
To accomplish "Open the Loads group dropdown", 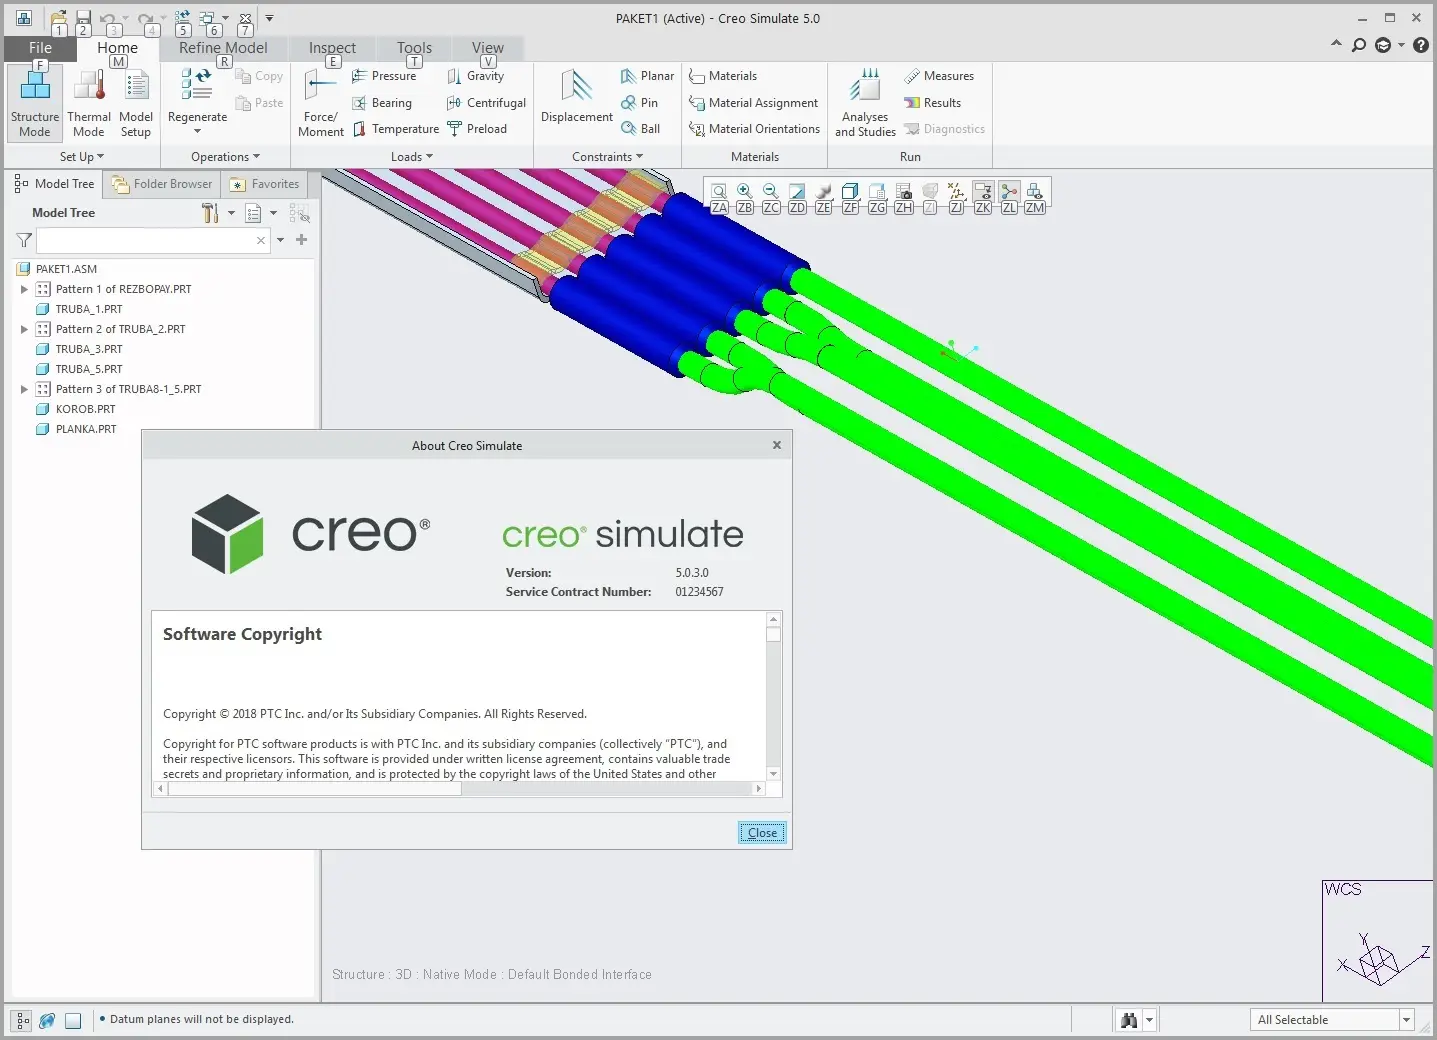I will (x=412, y=157).
